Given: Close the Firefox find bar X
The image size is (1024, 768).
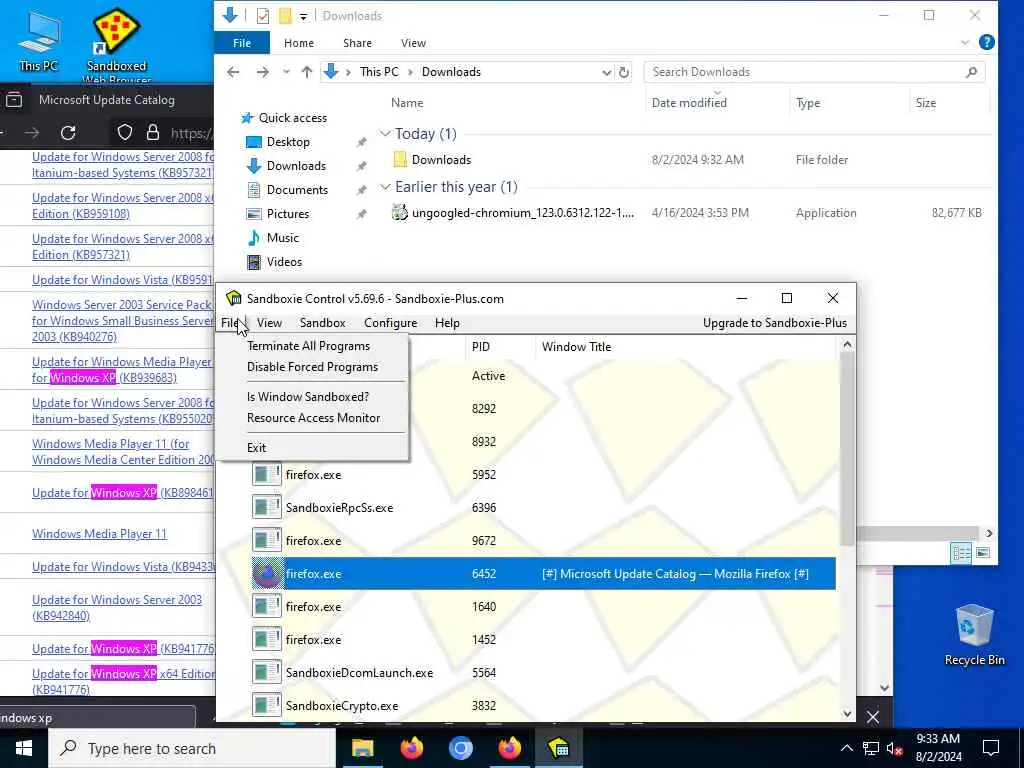Looking at the screenshot, I should point(872,717).
